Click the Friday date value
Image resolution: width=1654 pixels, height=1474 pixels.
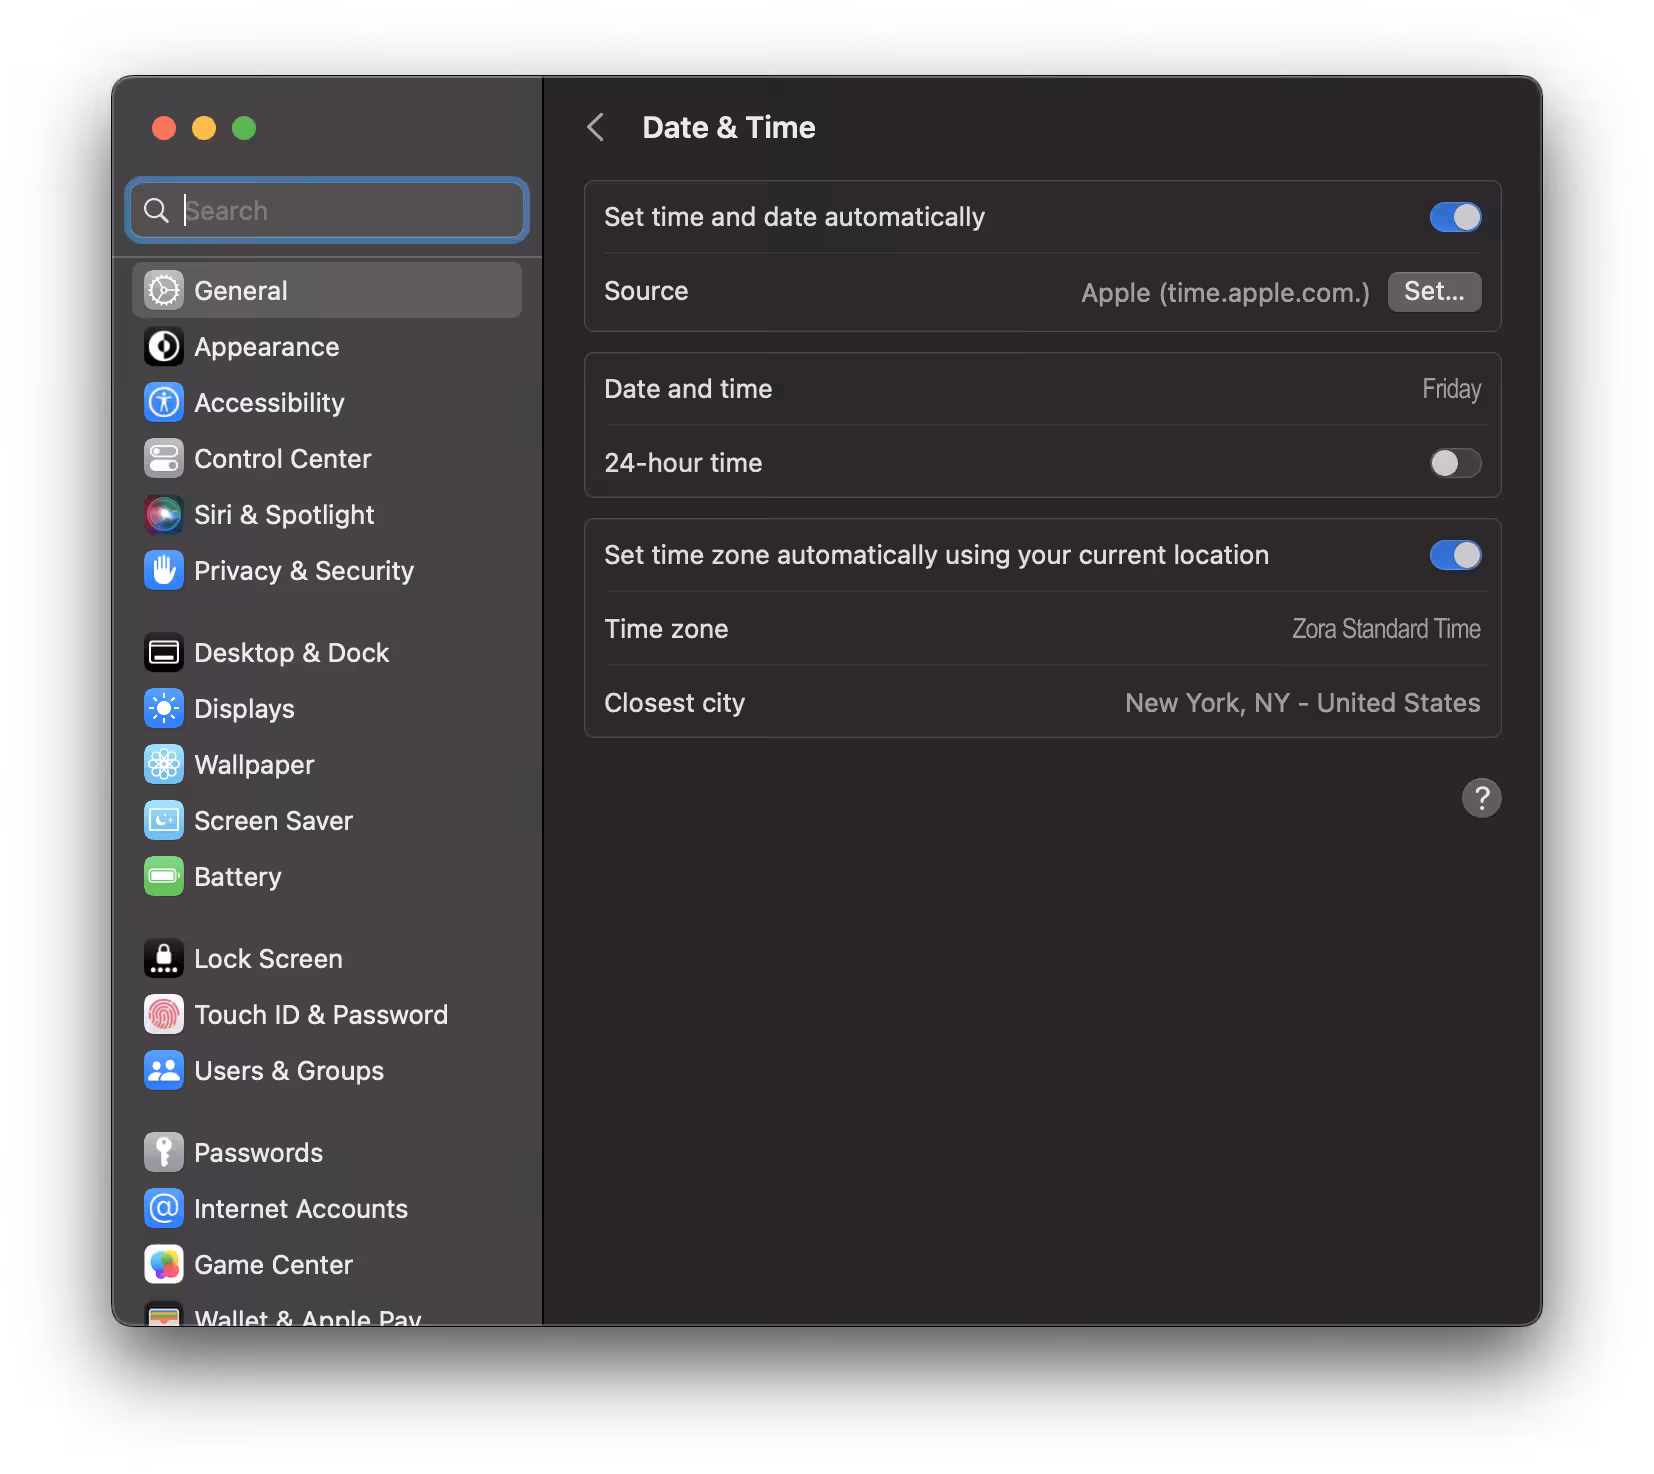[x=1451, y=389]
